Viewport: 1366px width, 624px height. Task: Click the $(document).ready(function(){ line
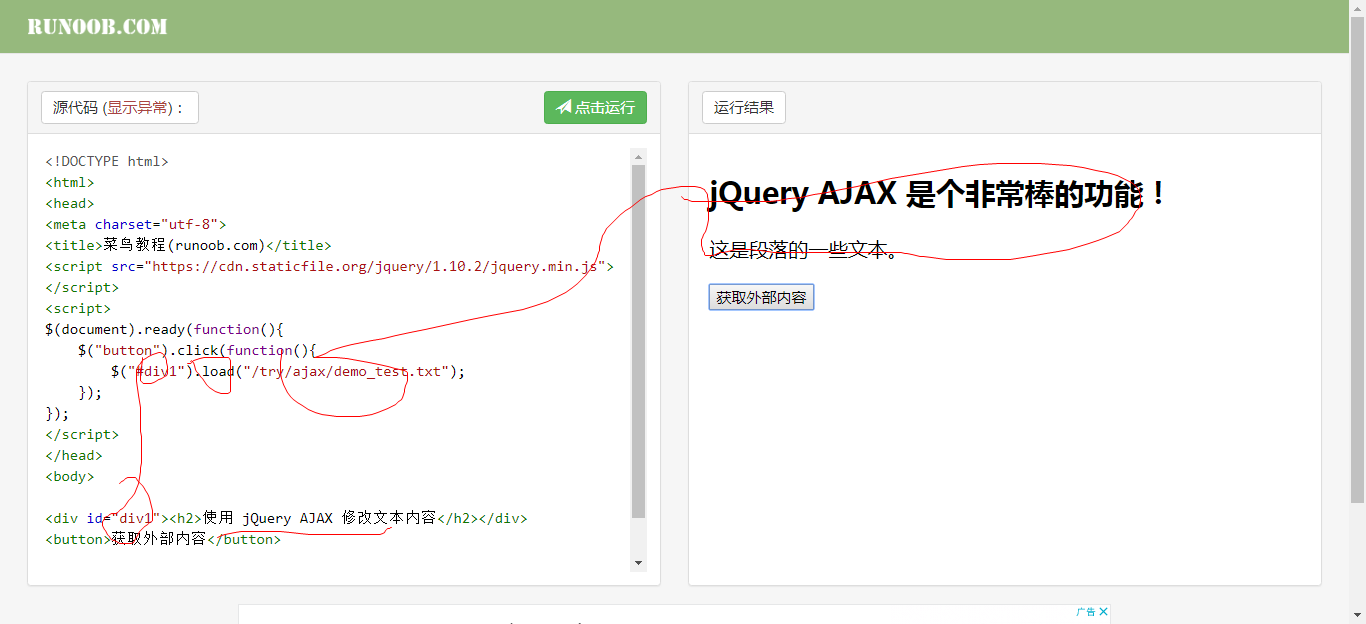165,329
